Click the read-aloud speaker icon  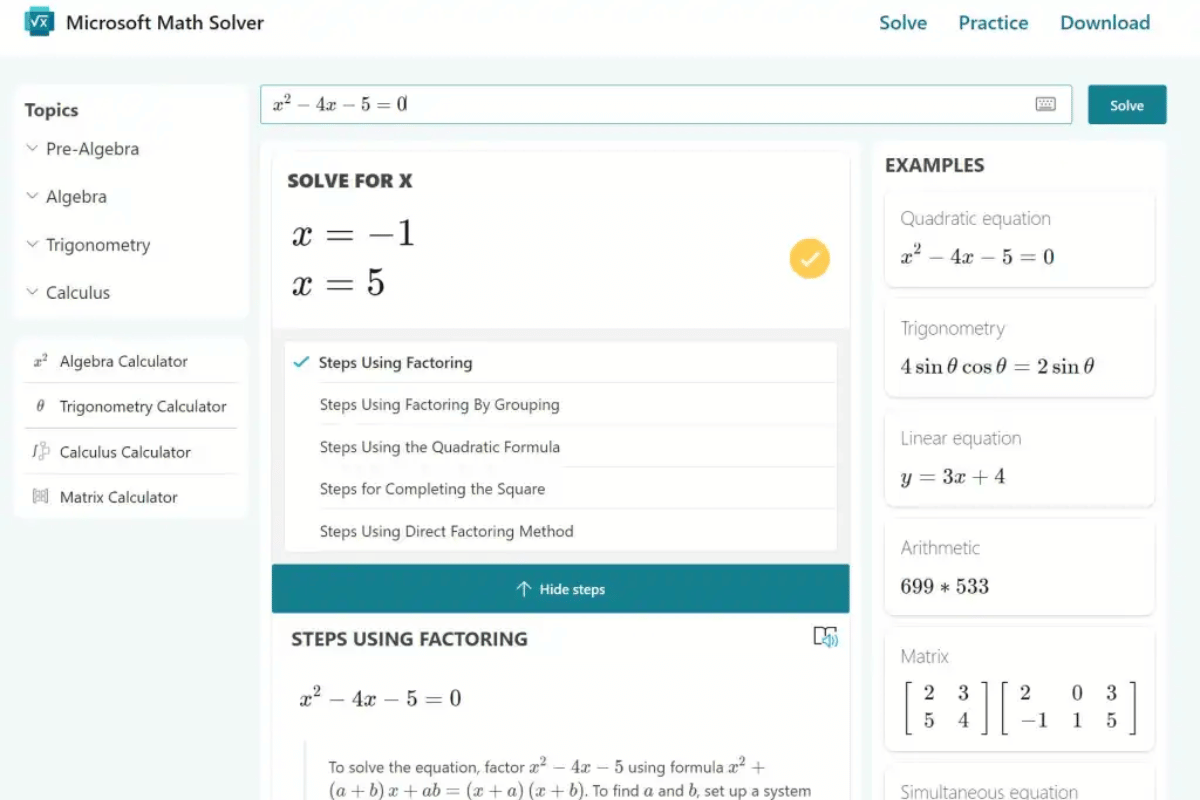(825, 637)
